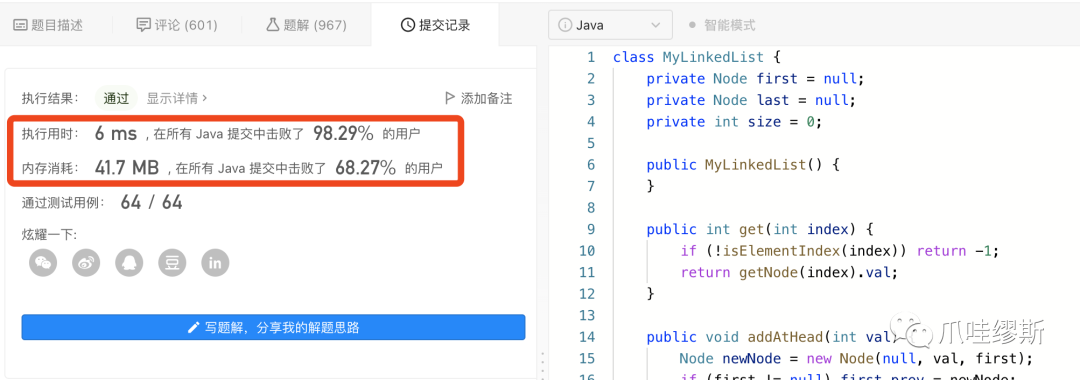Click the pencil icon on 写题解 button

click(x=194, y=328)
